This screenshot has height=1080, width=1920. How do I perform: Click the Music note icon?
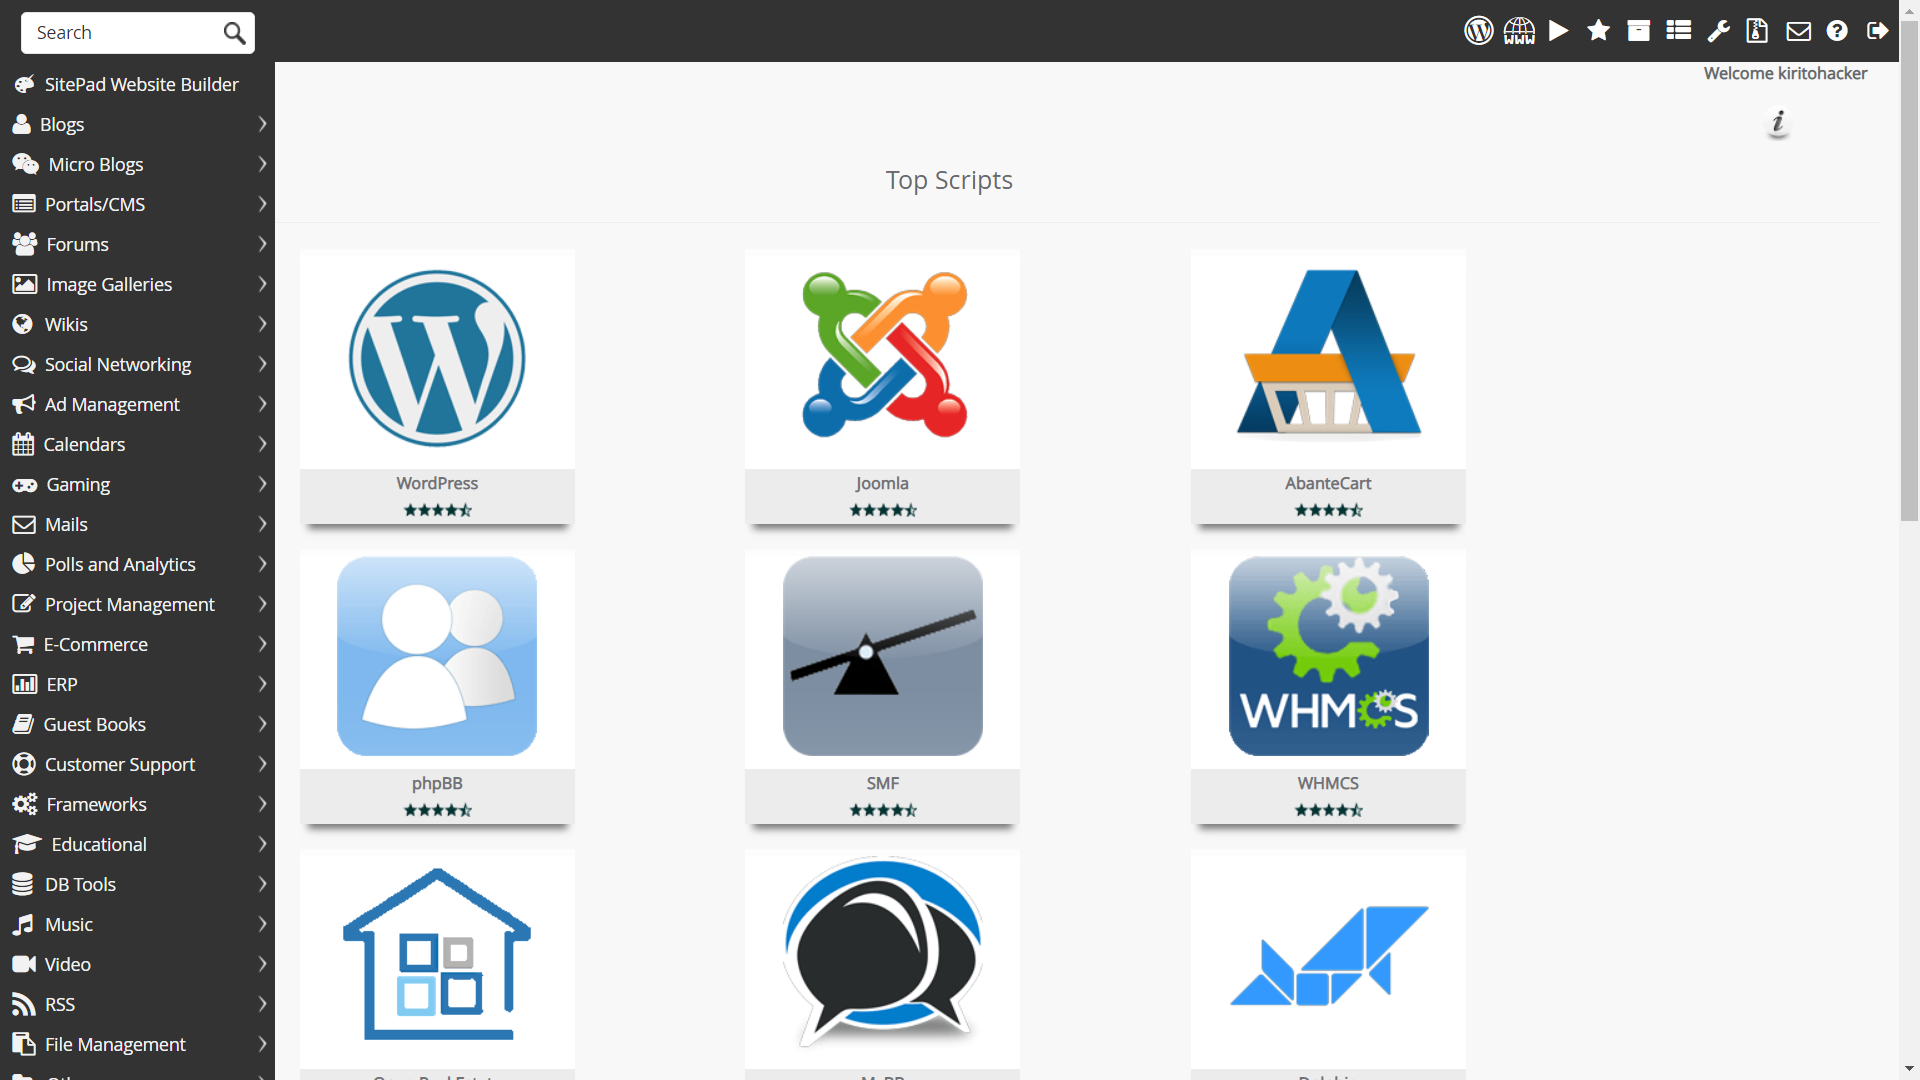[x=23, y=924]
